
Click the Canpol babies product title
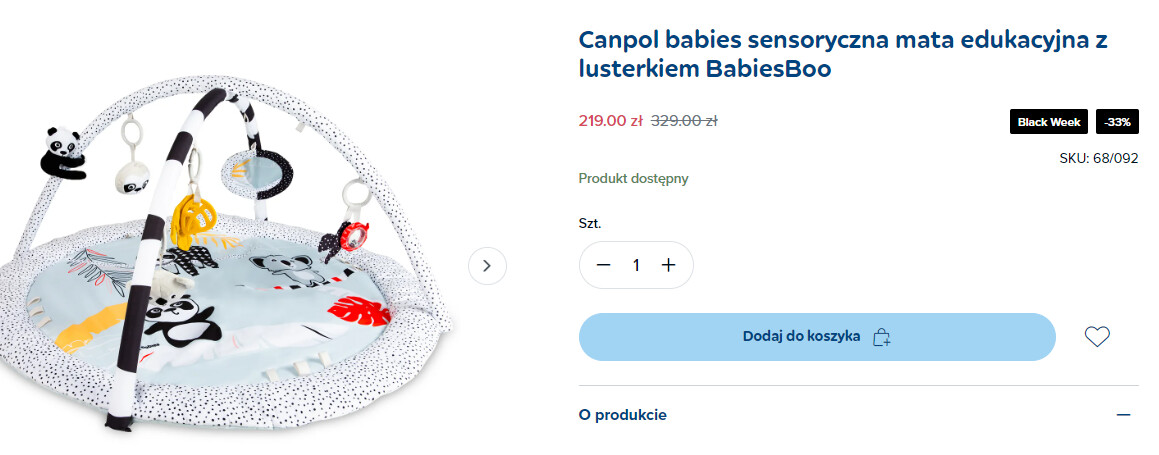pyautogui.click(x=843, y=55)
